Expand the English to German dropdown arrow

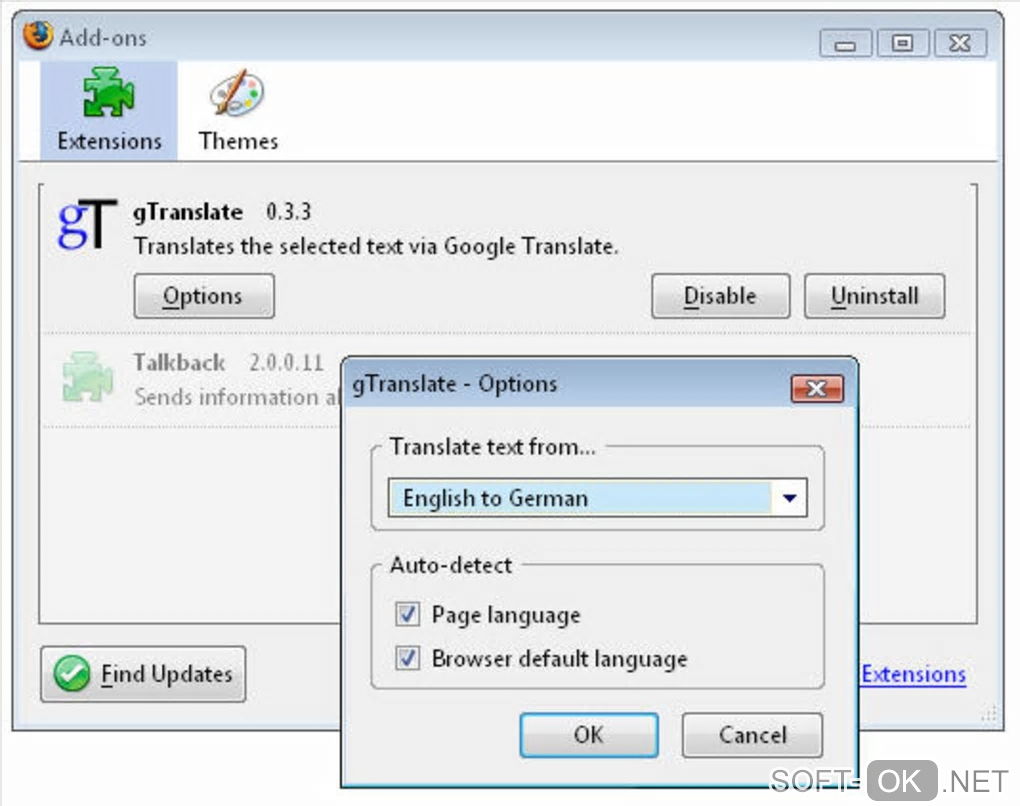789,498
